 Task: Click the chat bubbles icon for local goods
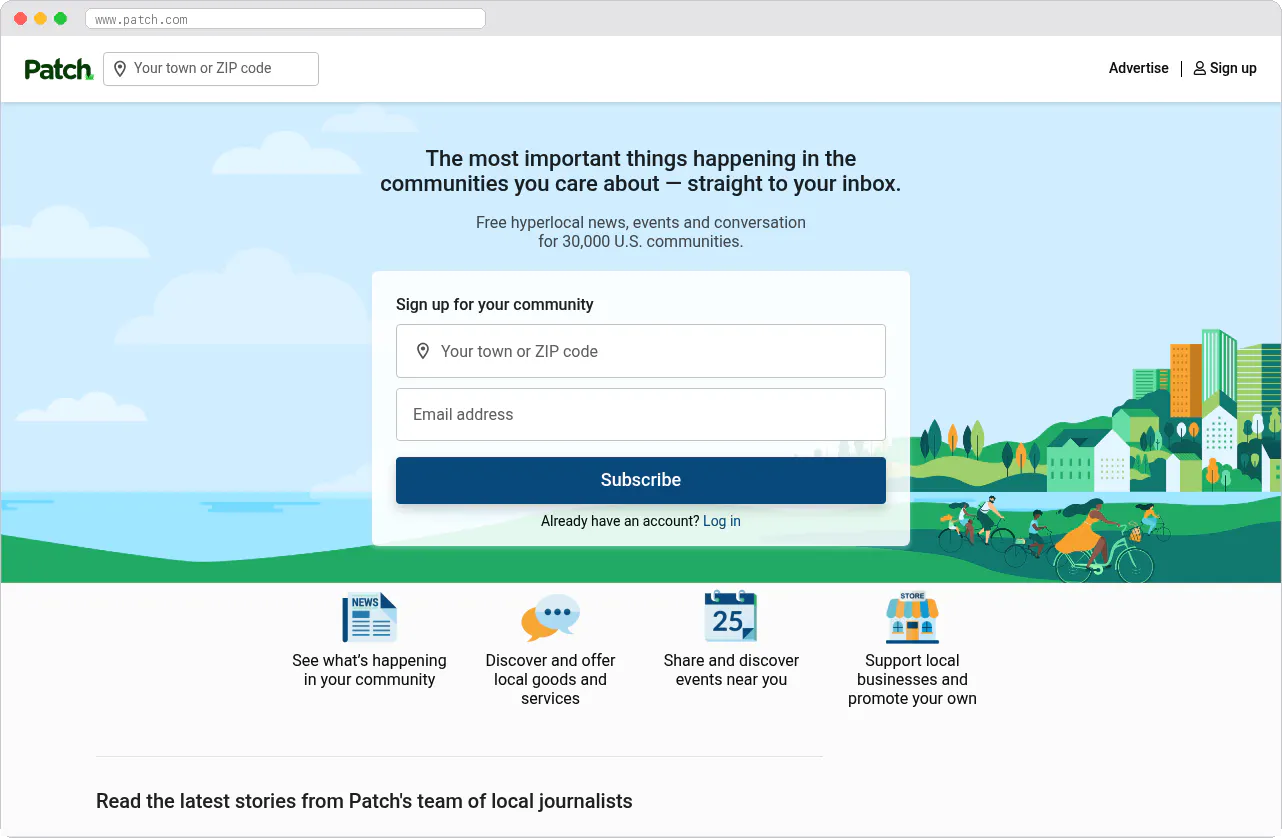pyautogui.click(x=550, y=617)
